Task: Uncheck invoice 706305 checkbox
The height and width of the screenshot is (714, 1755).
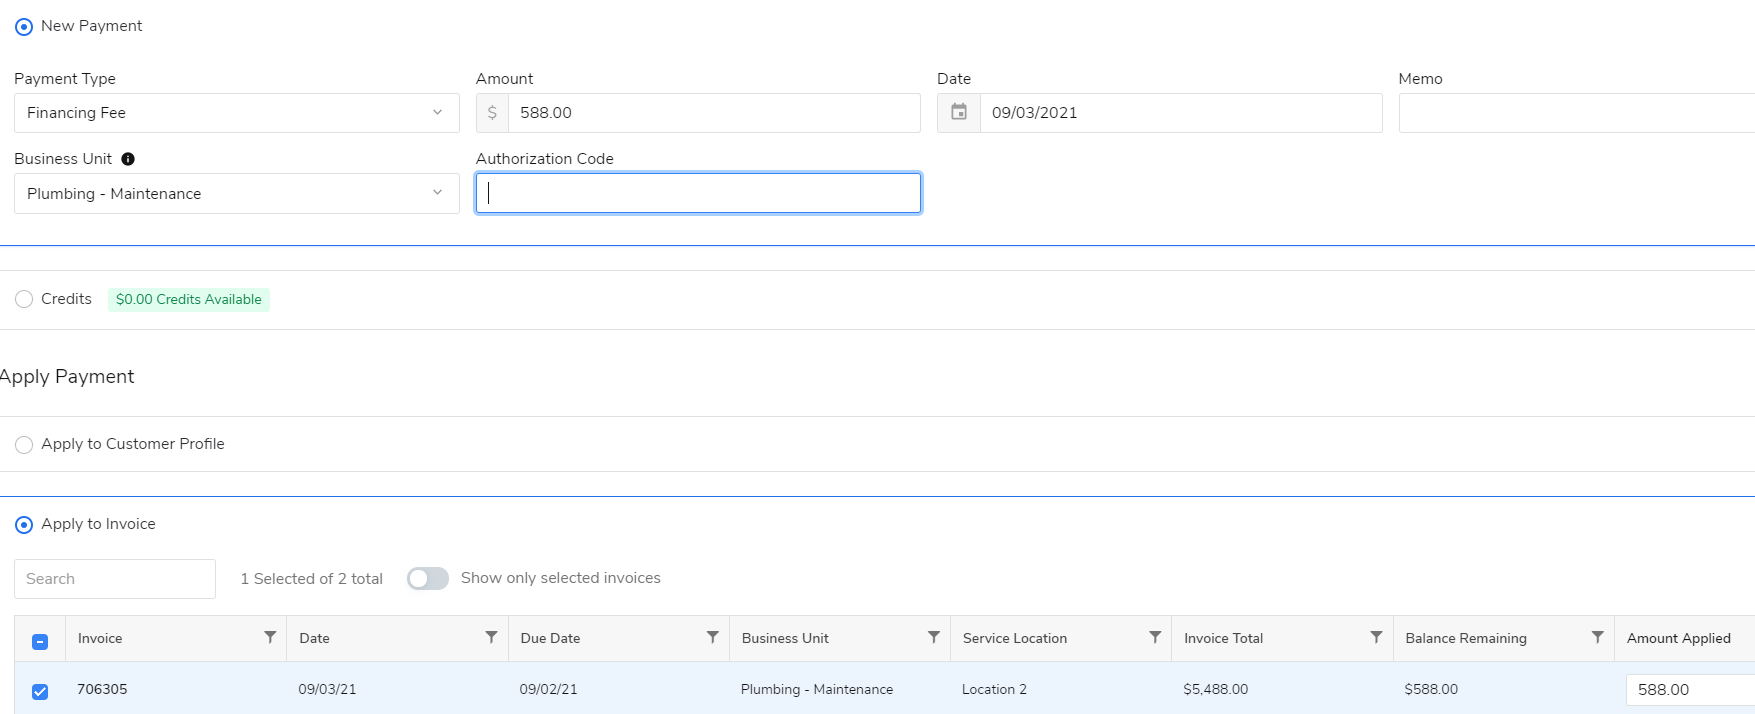Action: coord(40,691)
